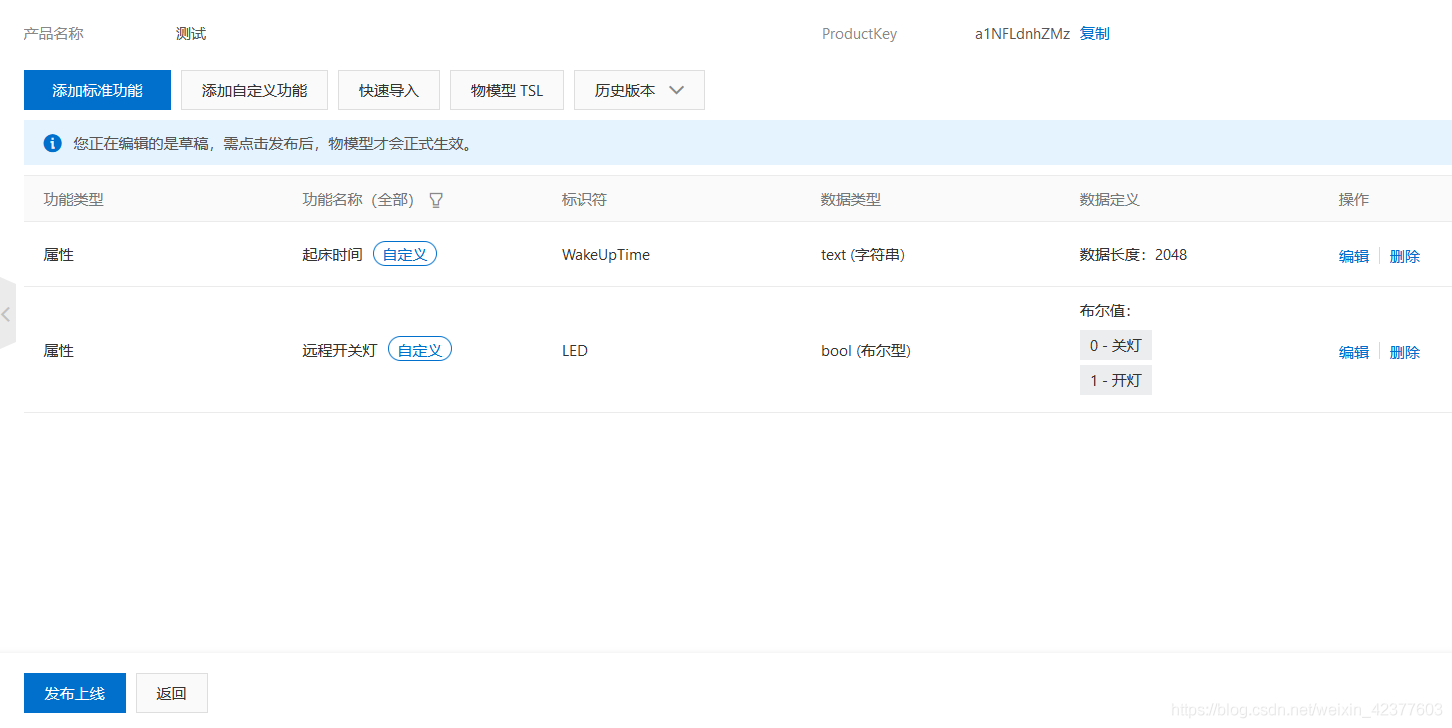This screenshot has height=728, width=1452.
Task: Click 添加自定义功能 button
Action: point(254,90)
